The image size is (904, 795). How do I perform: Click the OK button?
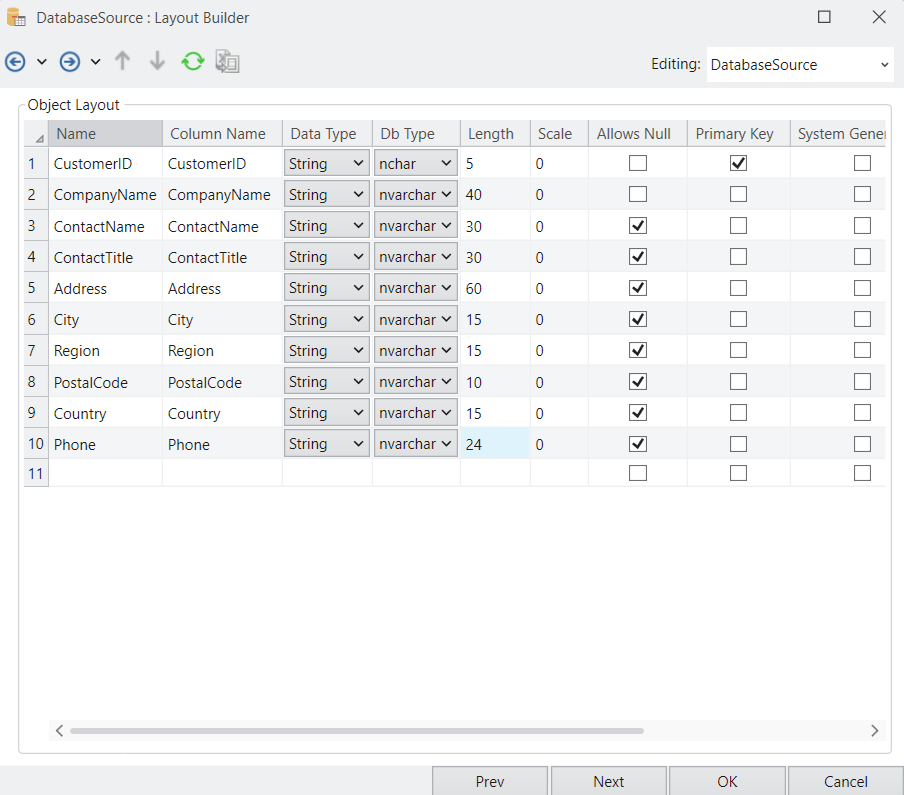point(727,781)
